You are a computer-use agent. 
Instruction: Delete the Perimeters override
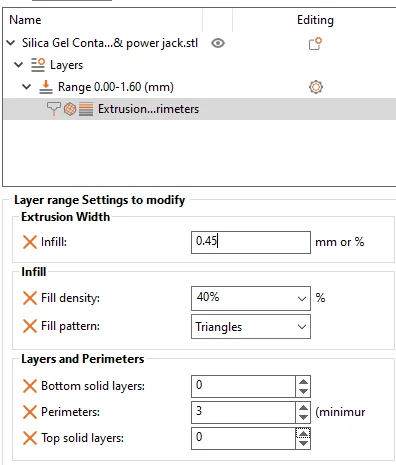coord(30,412)
